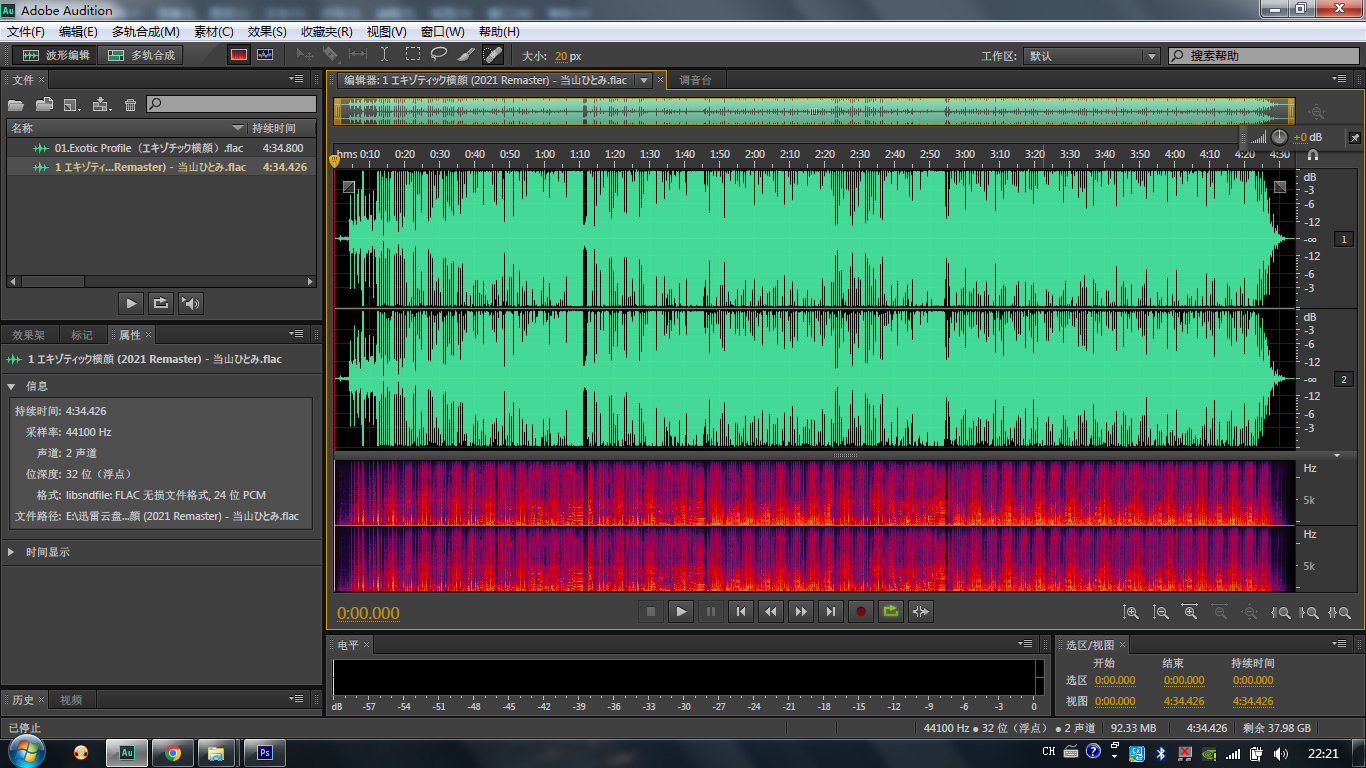Open Selection/View panel options menu
The width and height of the screenshot is (1366, 768).
coord(1340,644)
